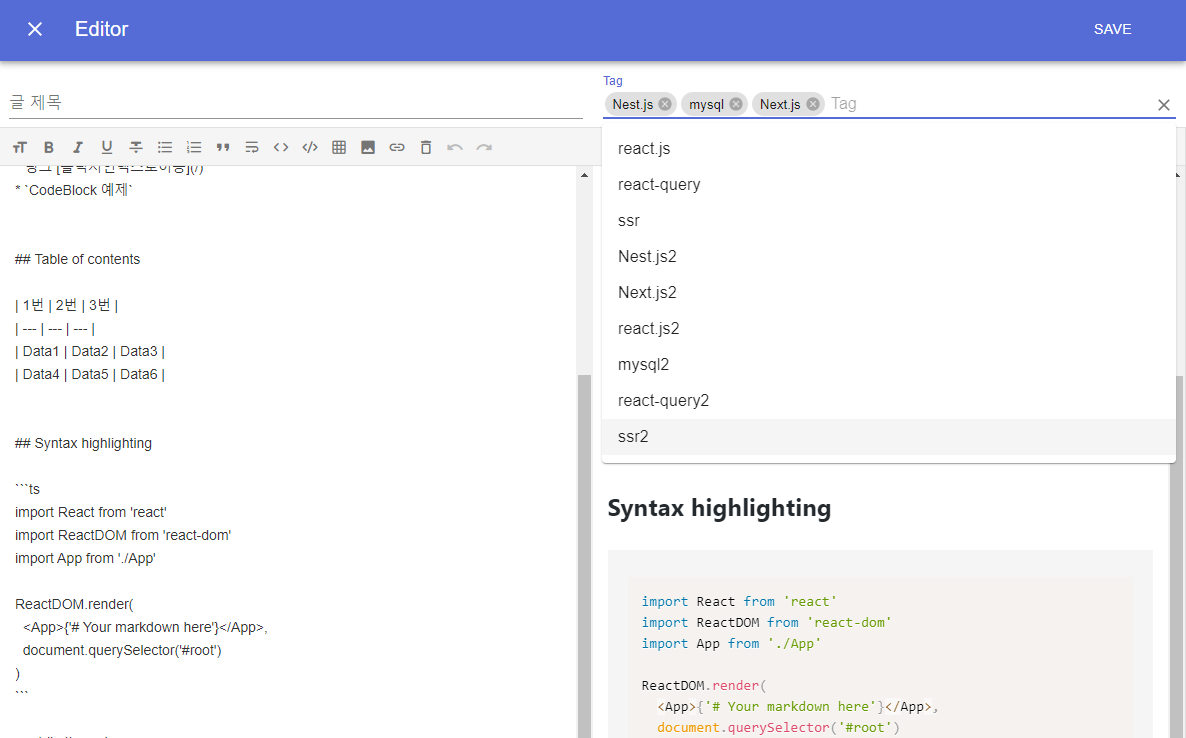Viewport: 1186px width, 738px height.
Task: Click the "import React from 'react'" editor line
Action: 91,512
